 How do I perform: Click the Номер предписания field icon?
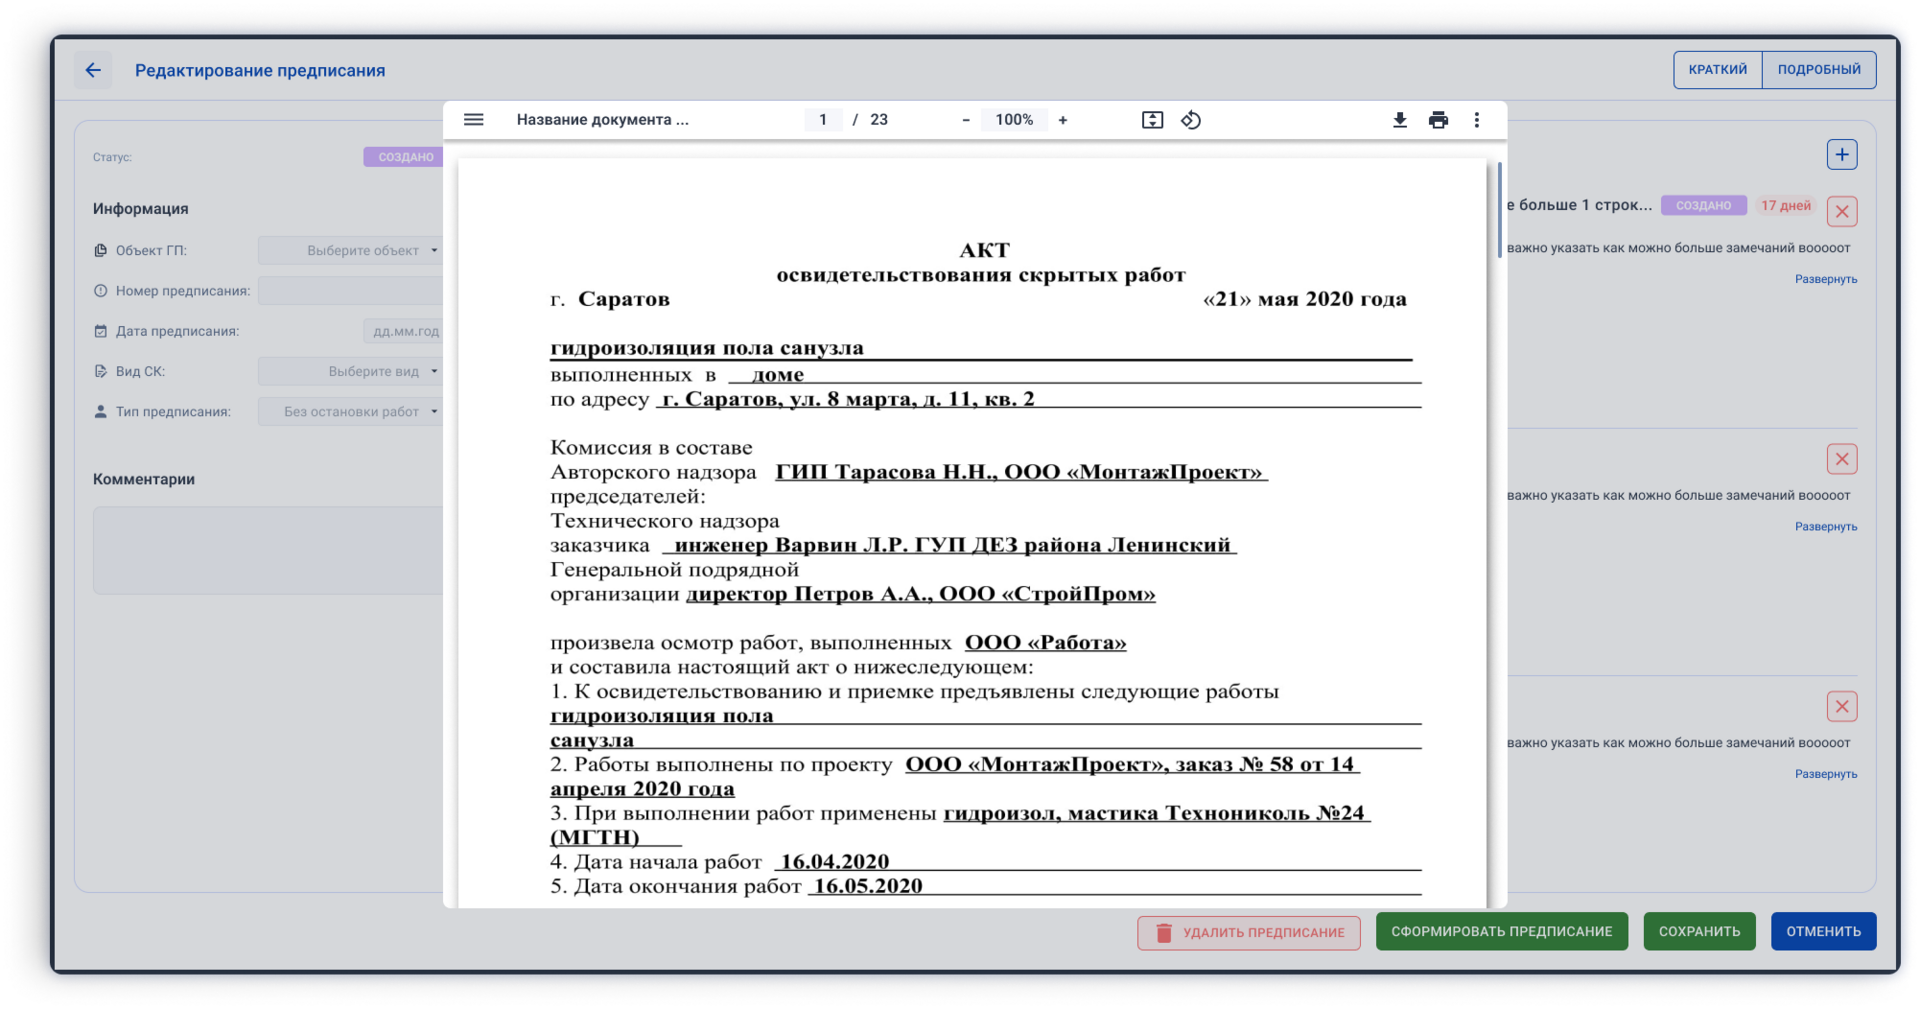100,291
